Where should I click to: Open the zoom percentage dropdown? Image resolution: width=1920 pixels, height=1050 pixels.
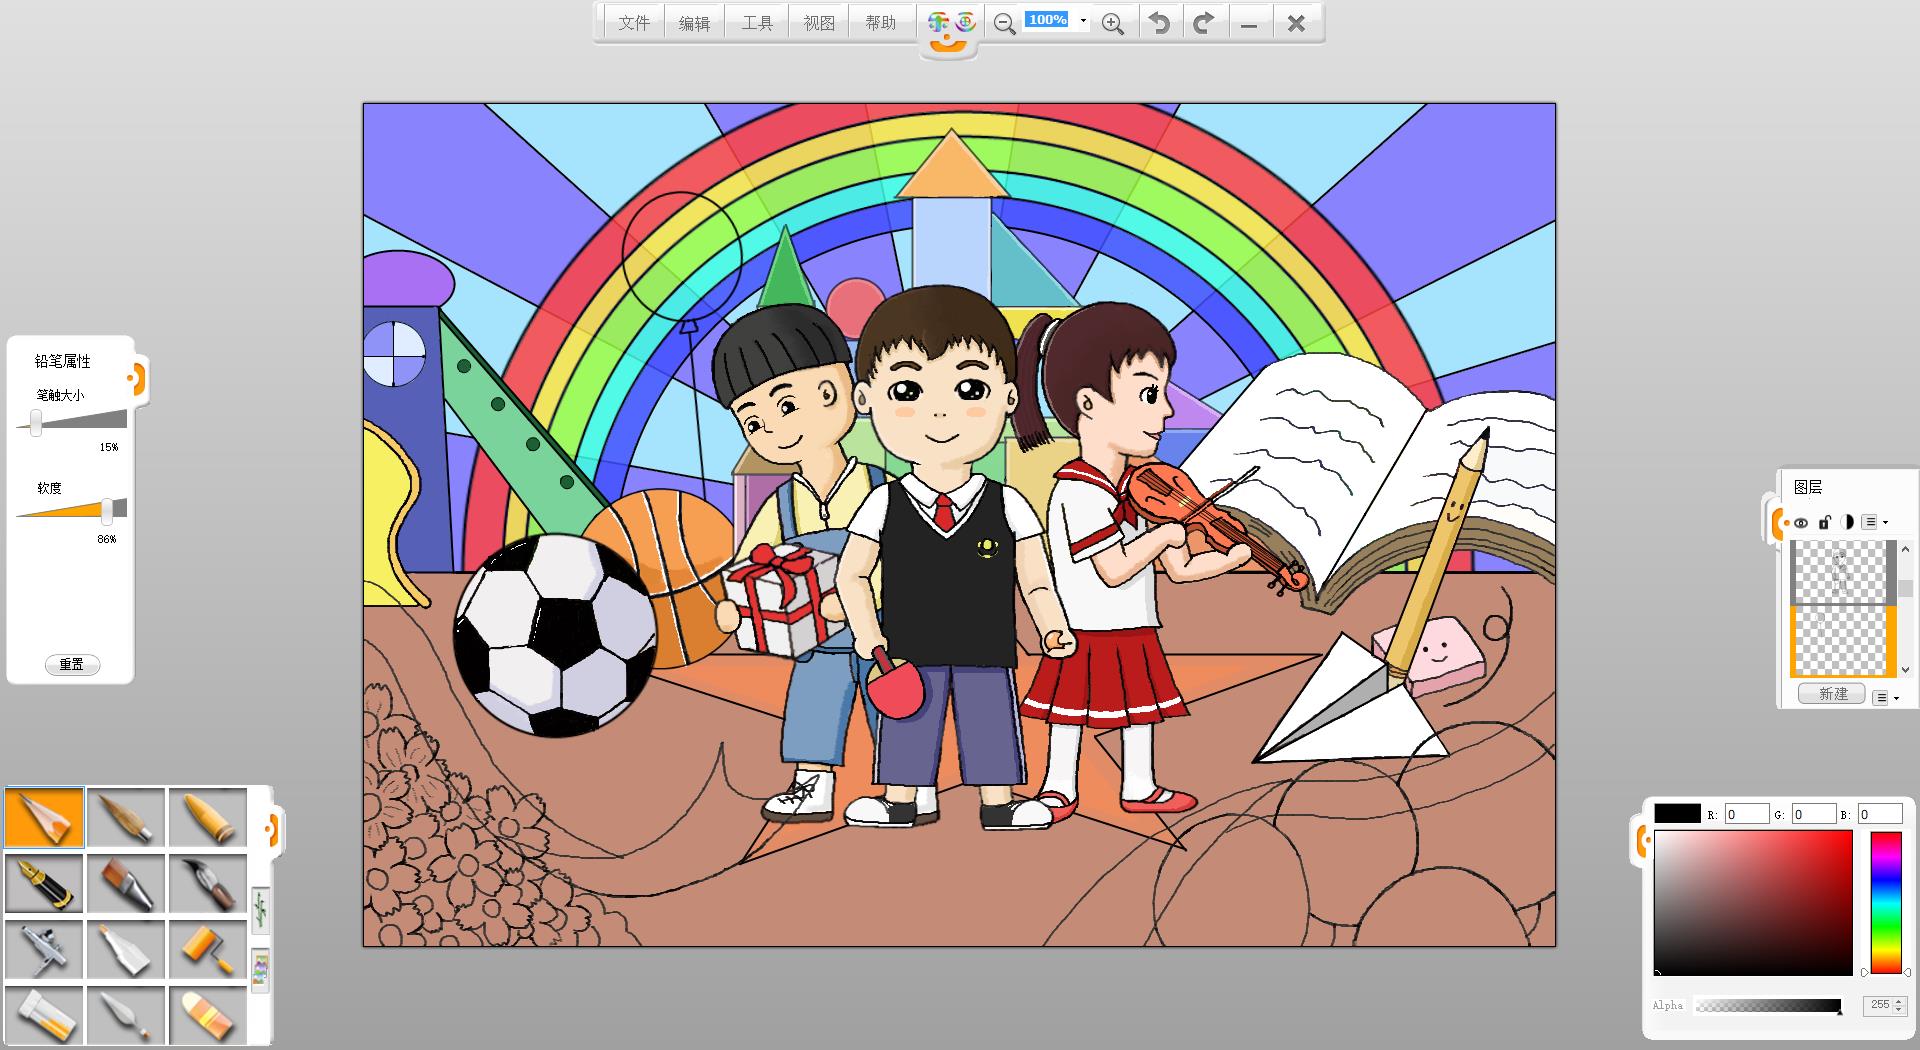tap(1083, 21)
